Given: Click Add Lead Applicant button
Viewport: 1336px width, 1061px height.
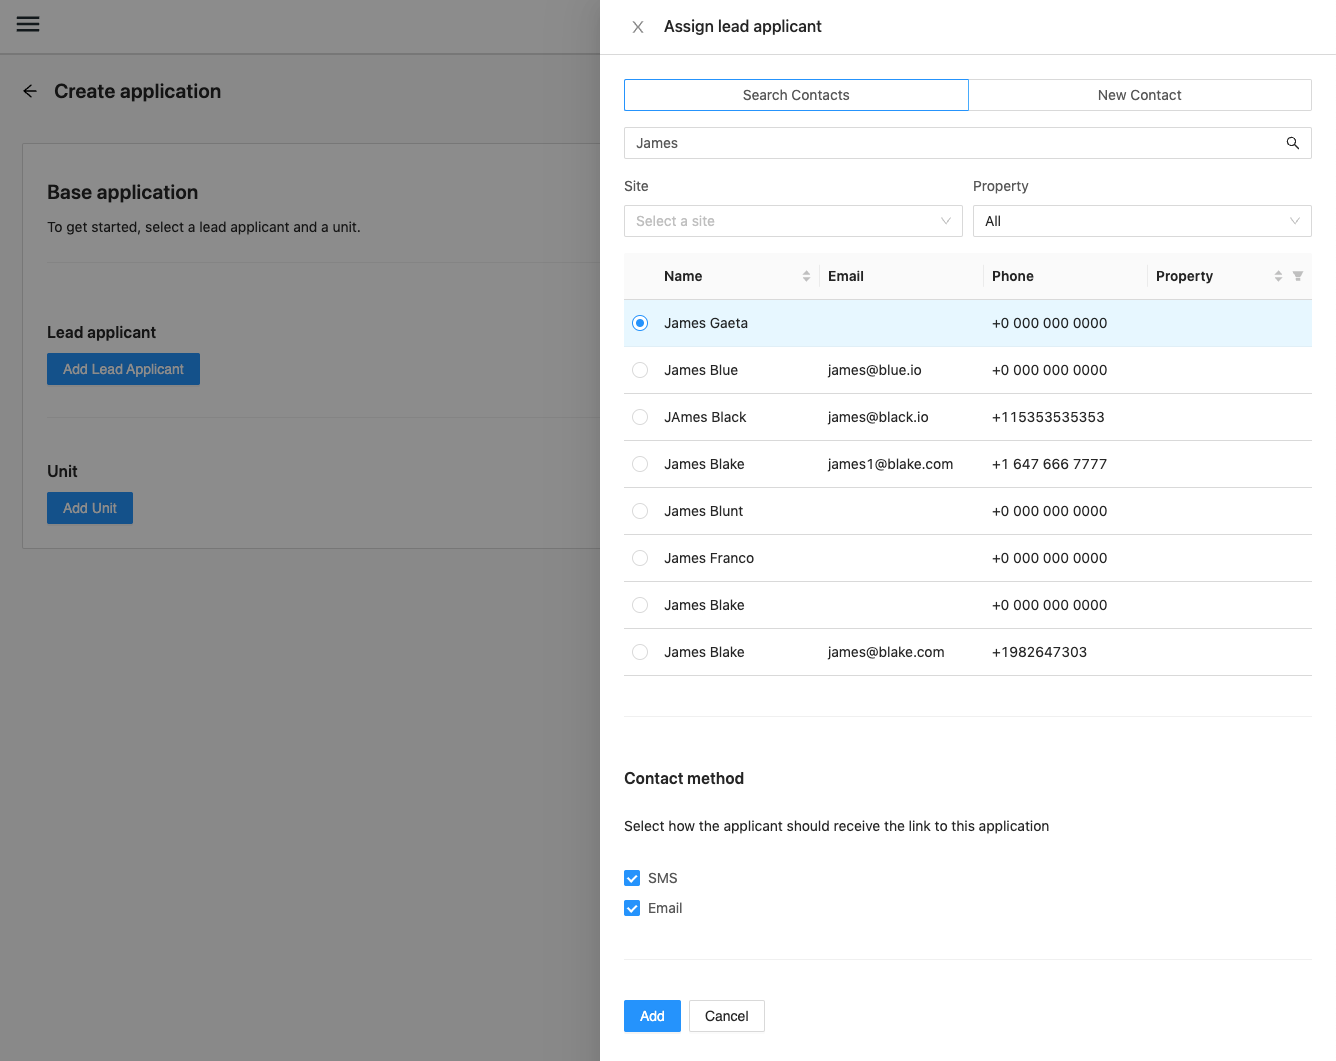Looking at the screenshot, I should pos(123,369).
